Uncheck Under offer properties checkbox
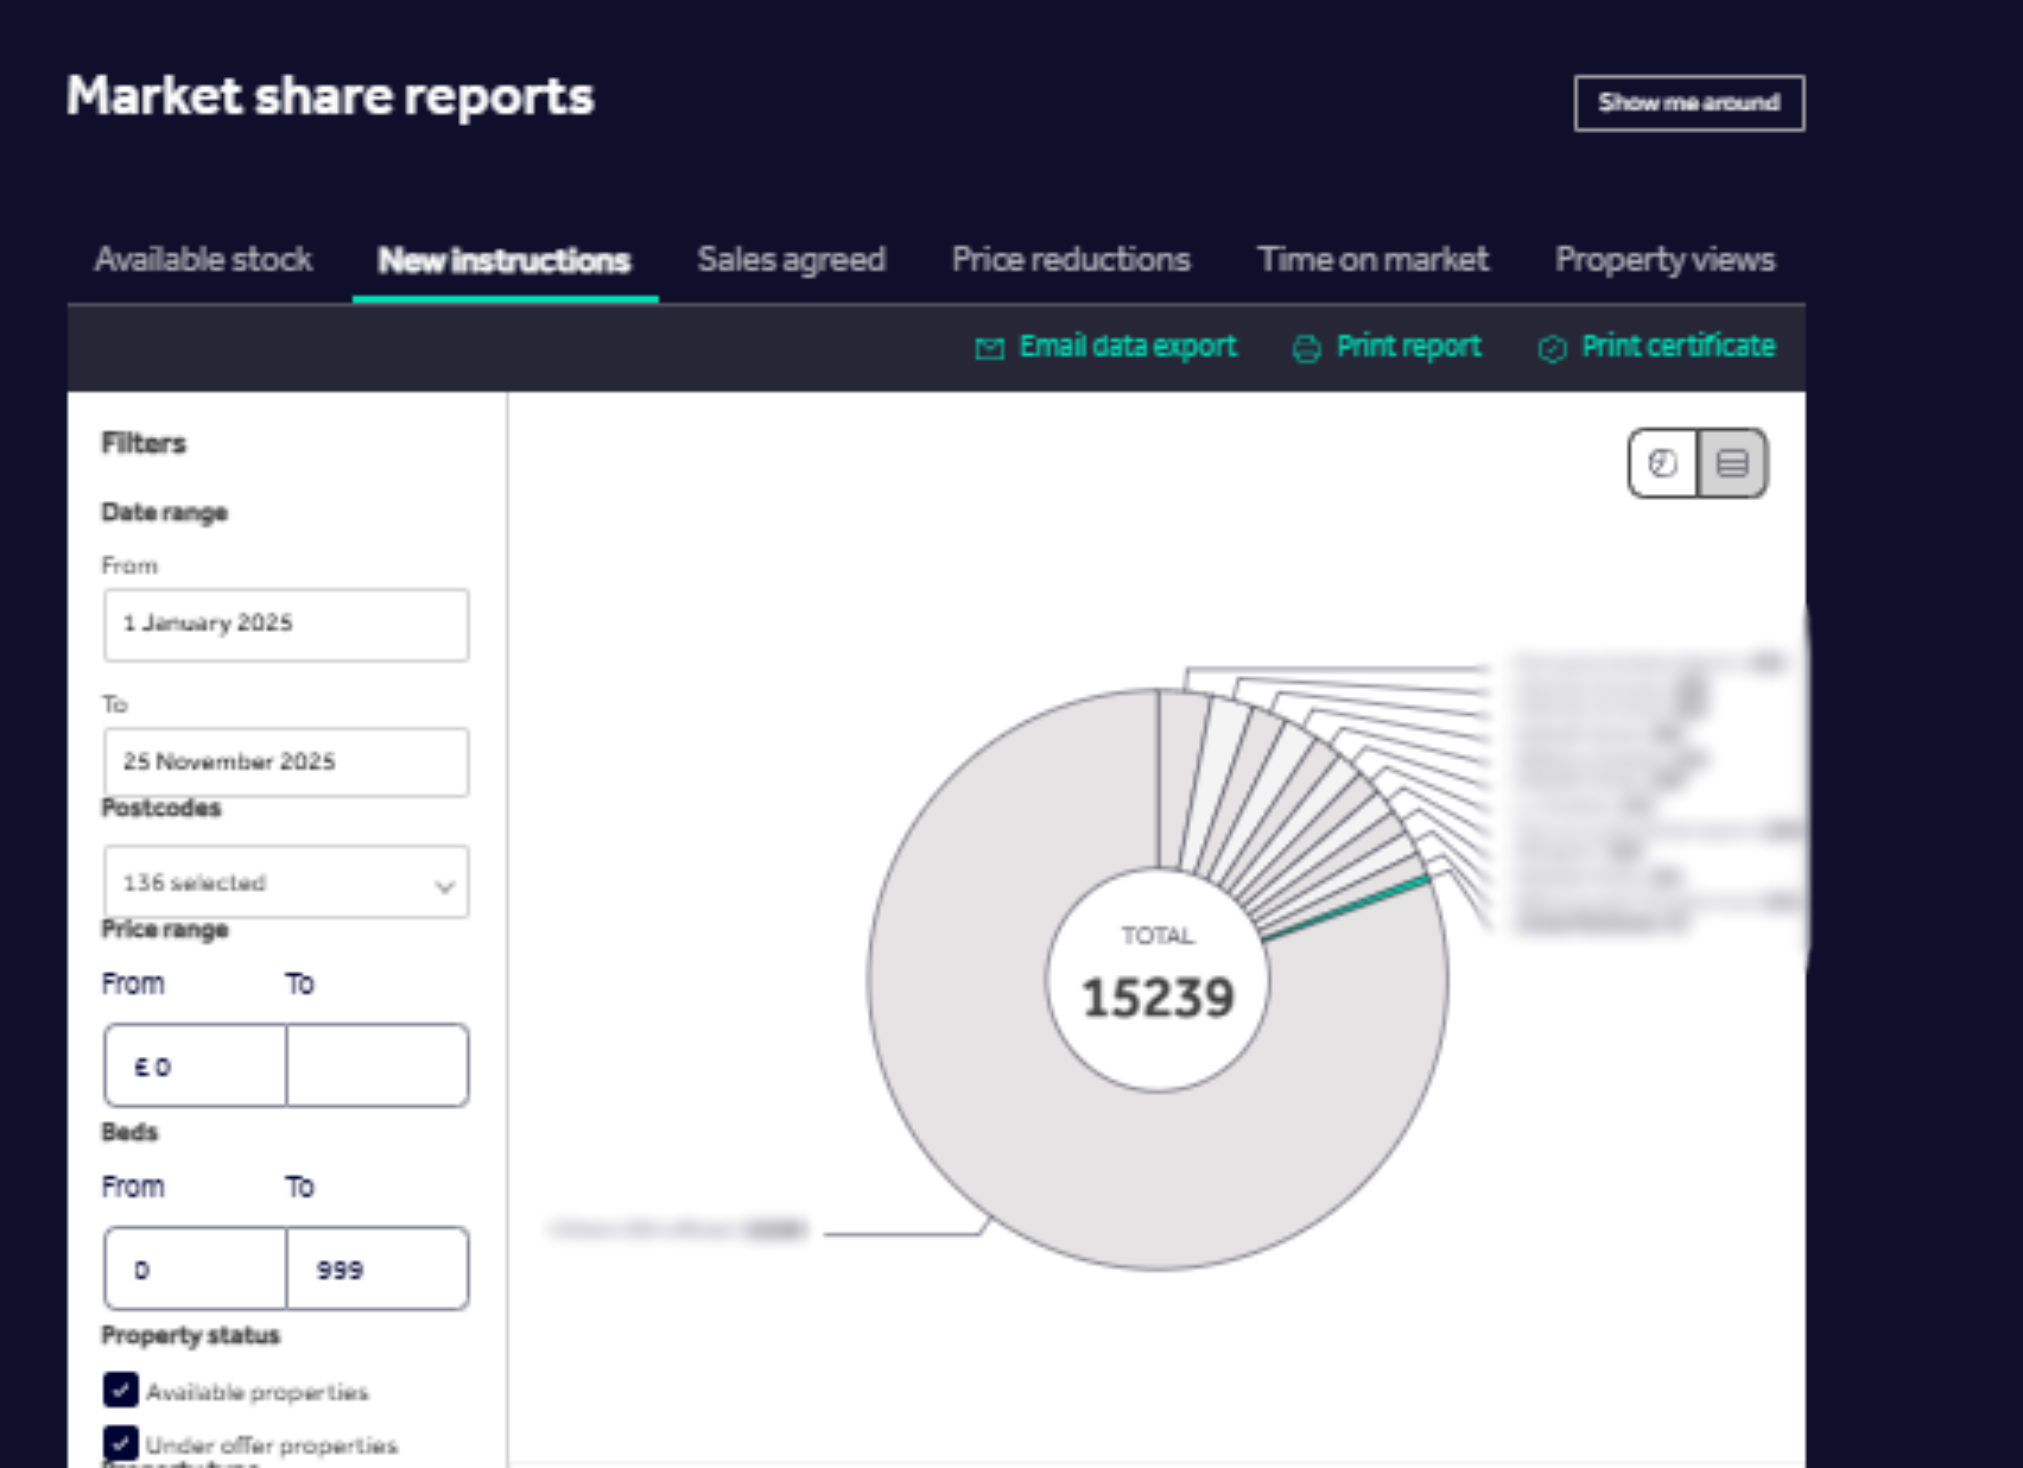Viewport: 2023px width, 1468px height. 121,1443
